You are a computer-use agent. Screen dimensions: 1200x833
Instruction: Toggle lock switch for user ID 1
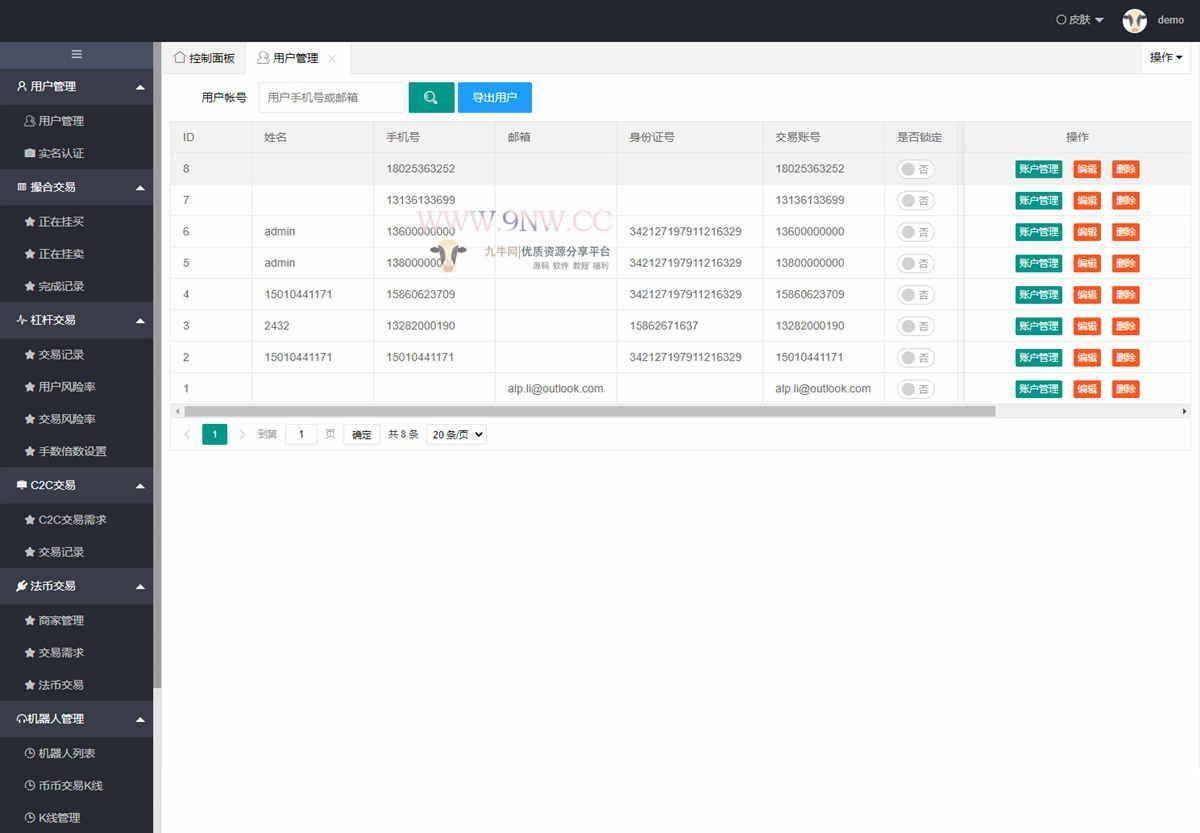click(915, 389)
